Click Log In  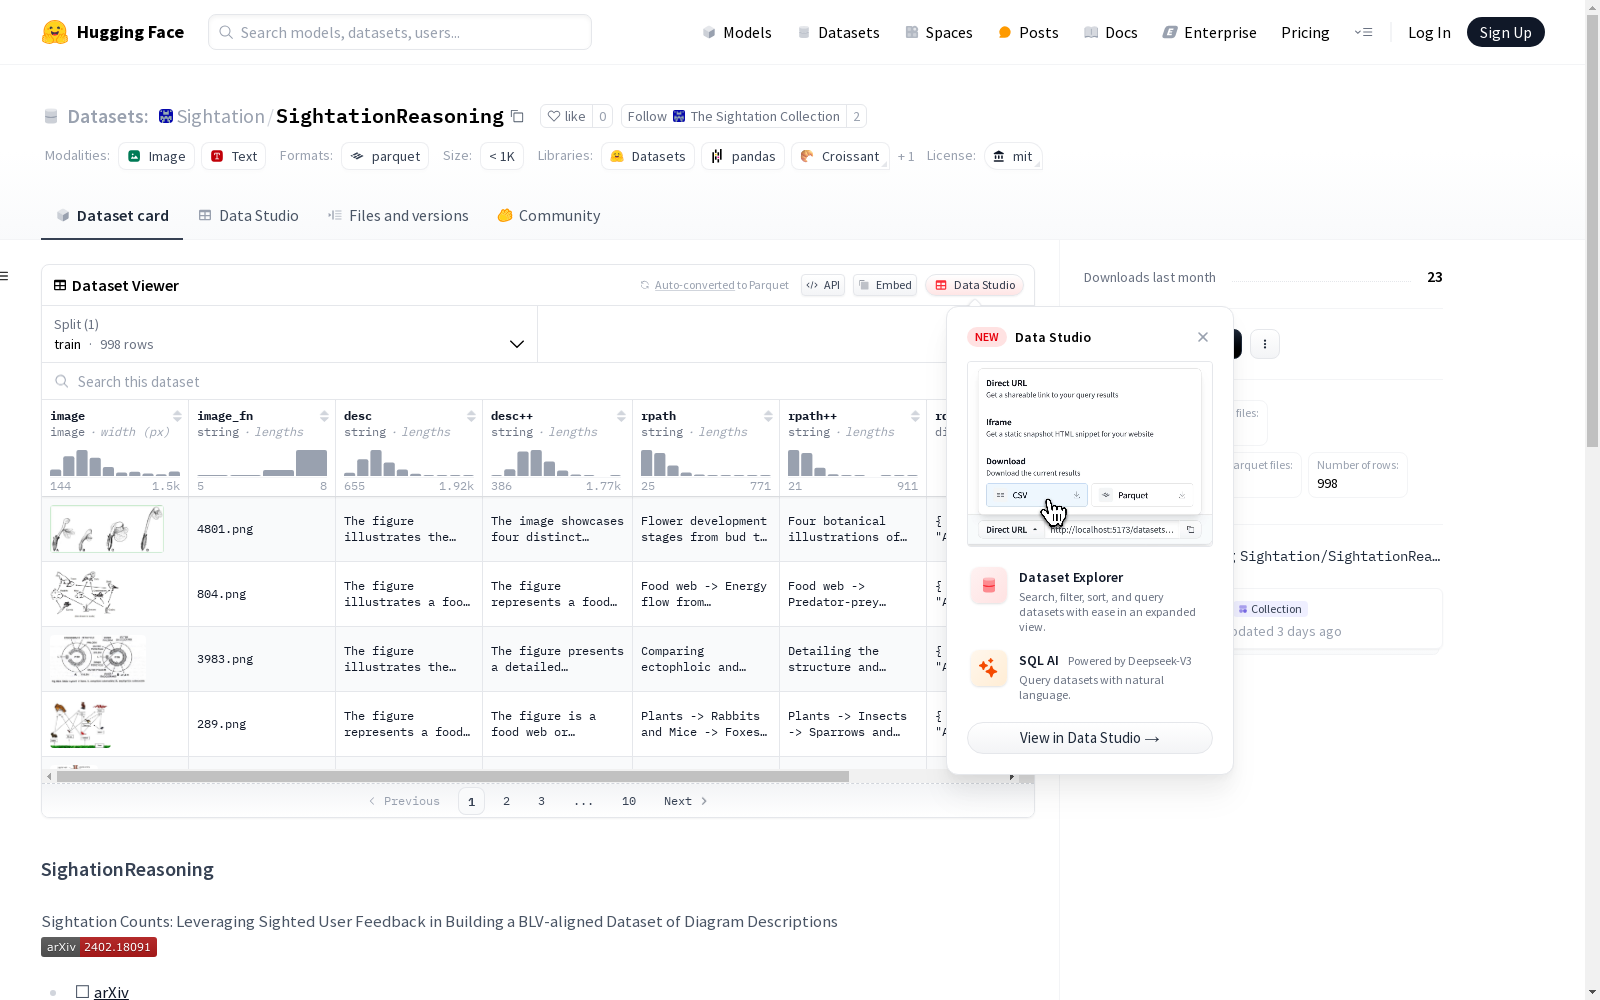click(1429, 32)
